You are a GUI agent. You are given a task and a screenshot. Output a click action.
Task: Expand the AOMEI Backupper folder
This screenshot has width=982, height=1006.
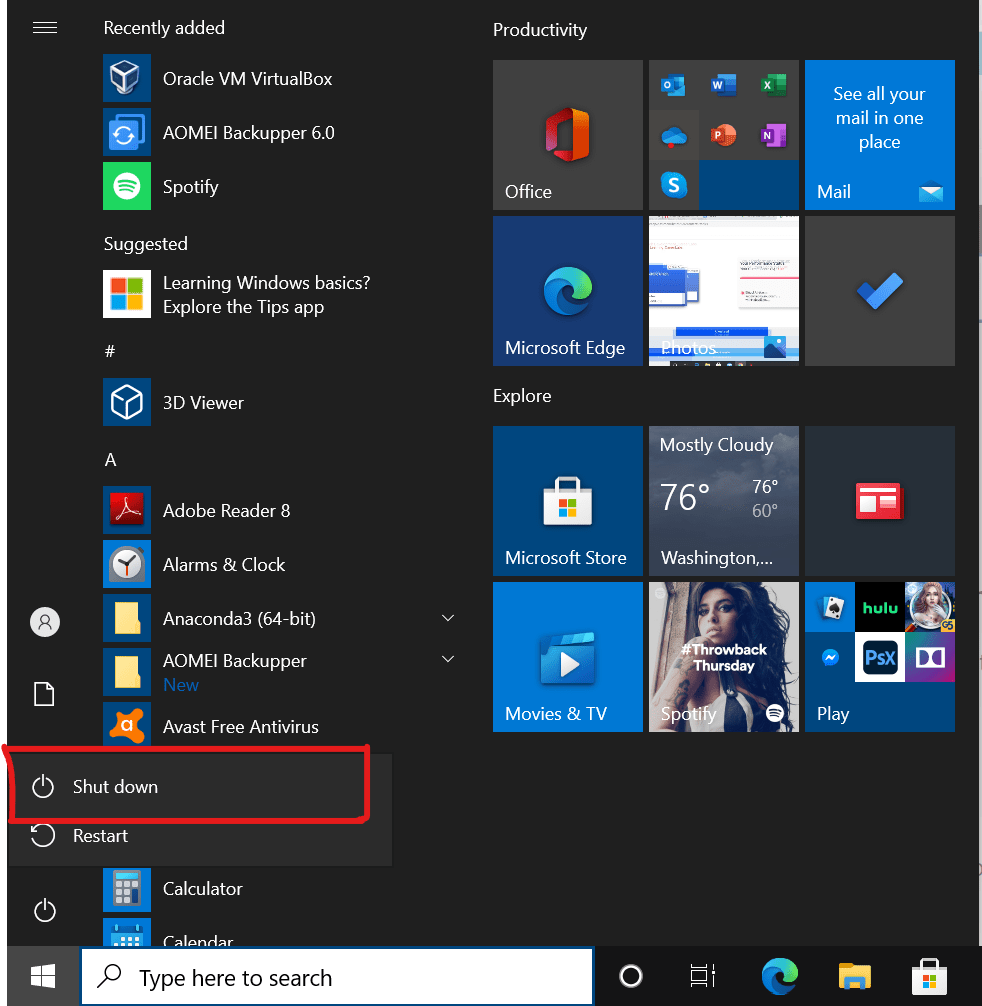point(448,660)
